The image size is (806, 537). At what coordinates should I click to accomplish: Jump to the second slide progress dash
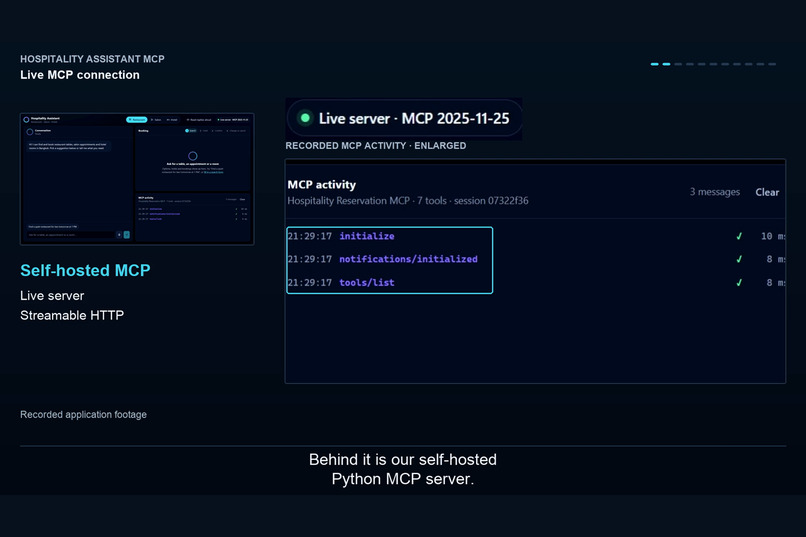pyautogui.click(x=666, y=64)
